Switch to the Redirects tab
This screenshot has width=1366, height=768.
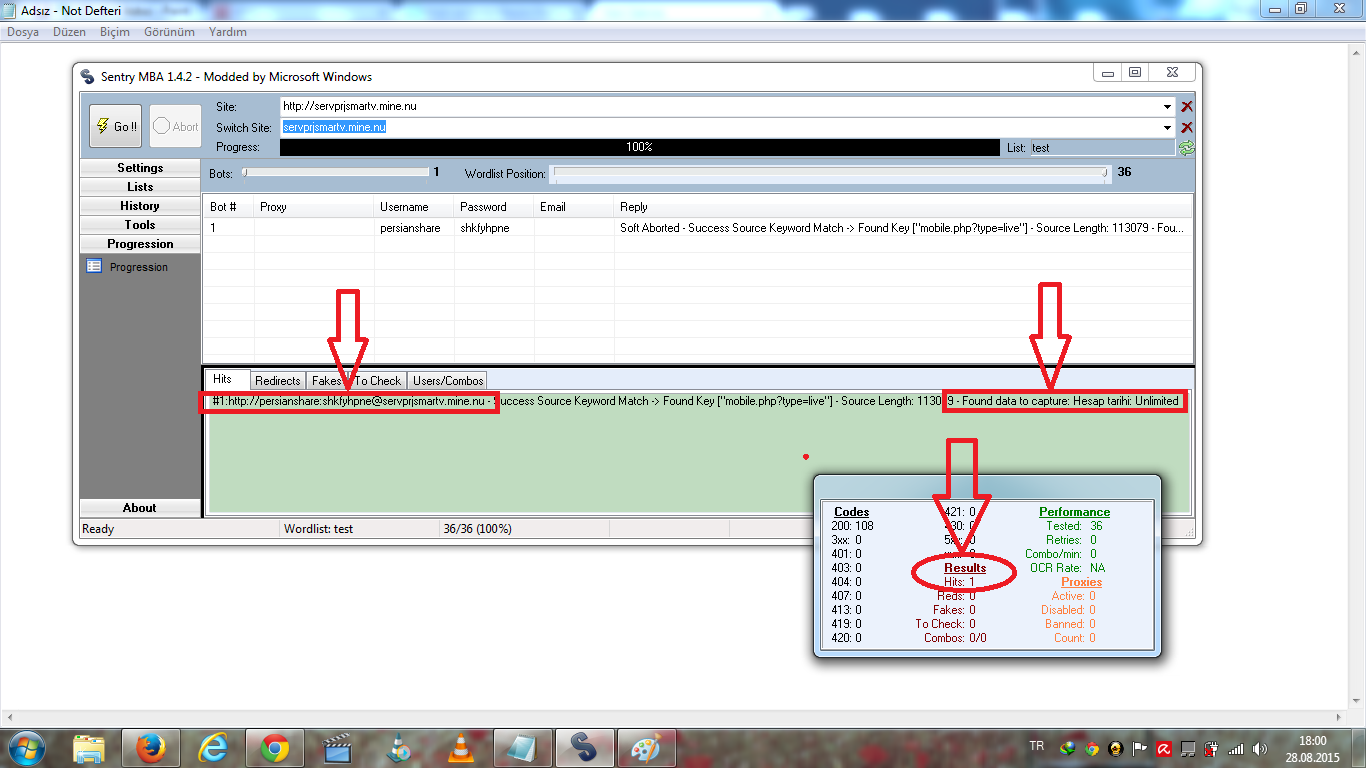[x=277, y=381]
